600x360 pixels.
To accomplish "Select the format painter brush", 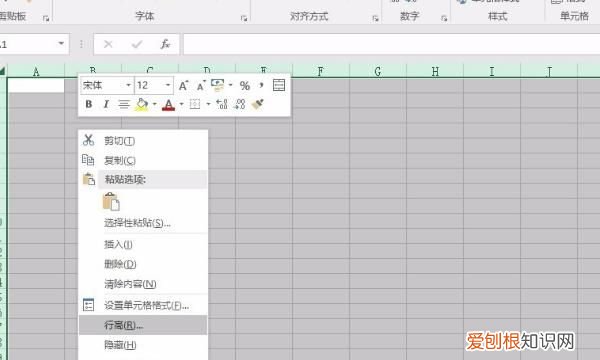I will [x=258, y=104].
